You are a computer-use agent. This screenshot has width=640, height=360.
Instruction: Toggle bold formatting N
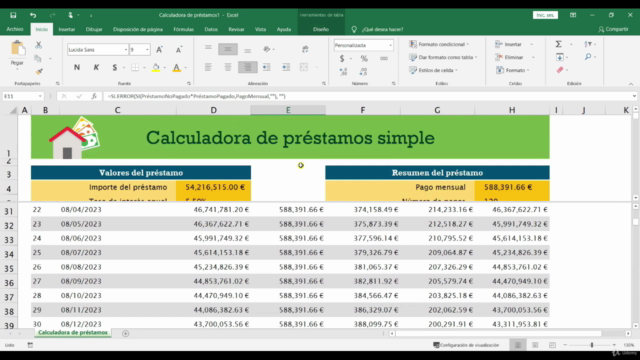click(x=77, y=67)
